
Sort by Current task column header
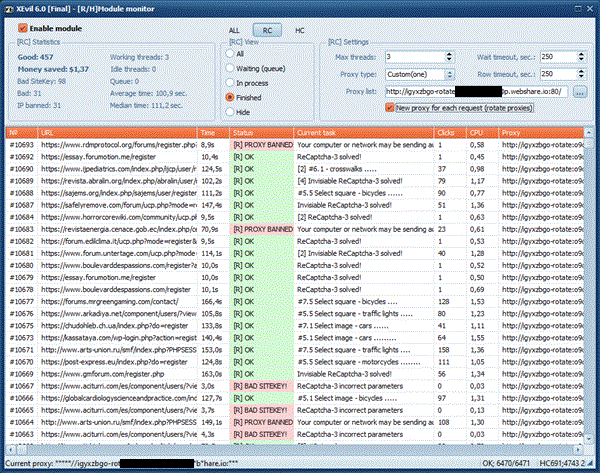click(x=364, y=132)
